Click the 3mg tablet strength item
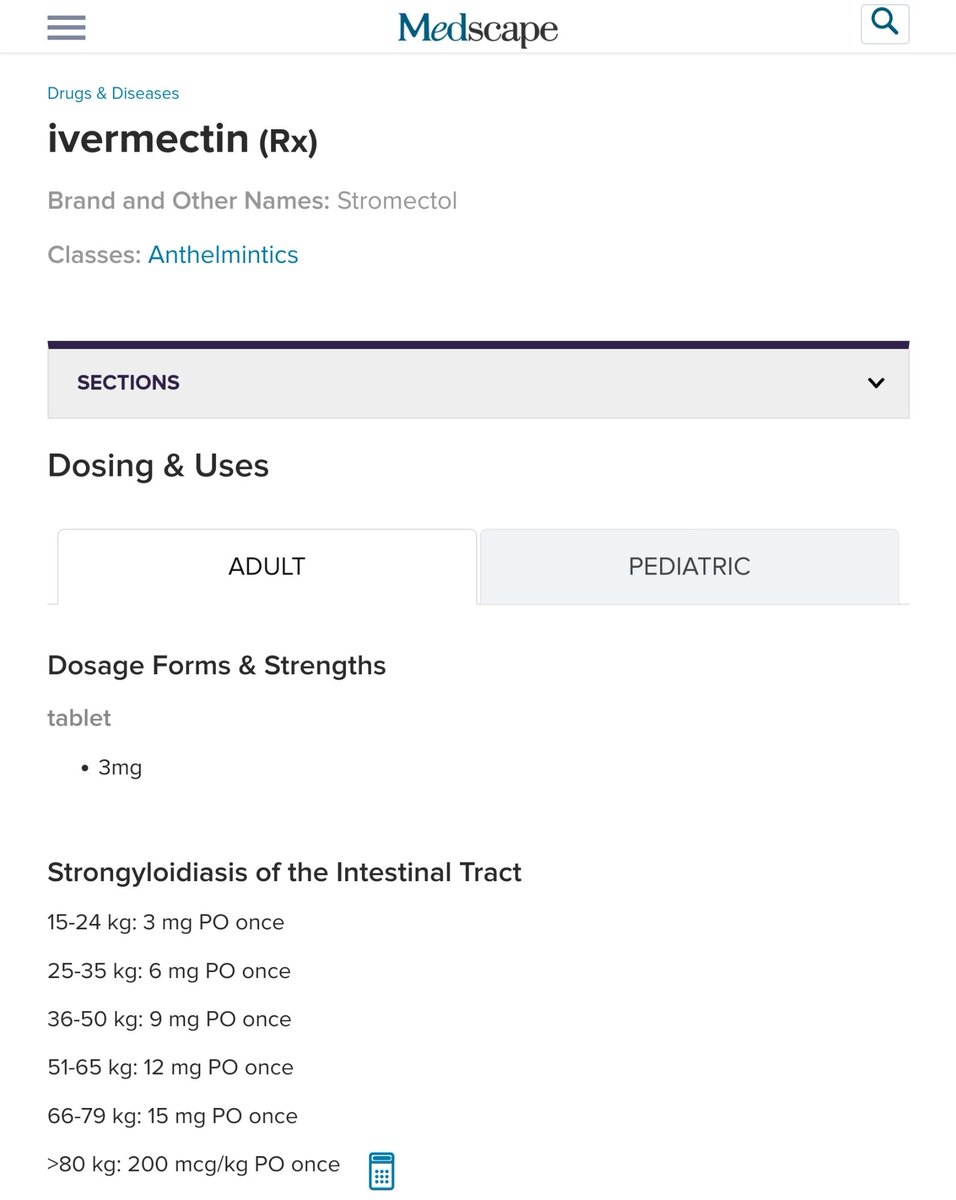The width and height of the screenshot is (956, 1200). (x=120, y=768)
